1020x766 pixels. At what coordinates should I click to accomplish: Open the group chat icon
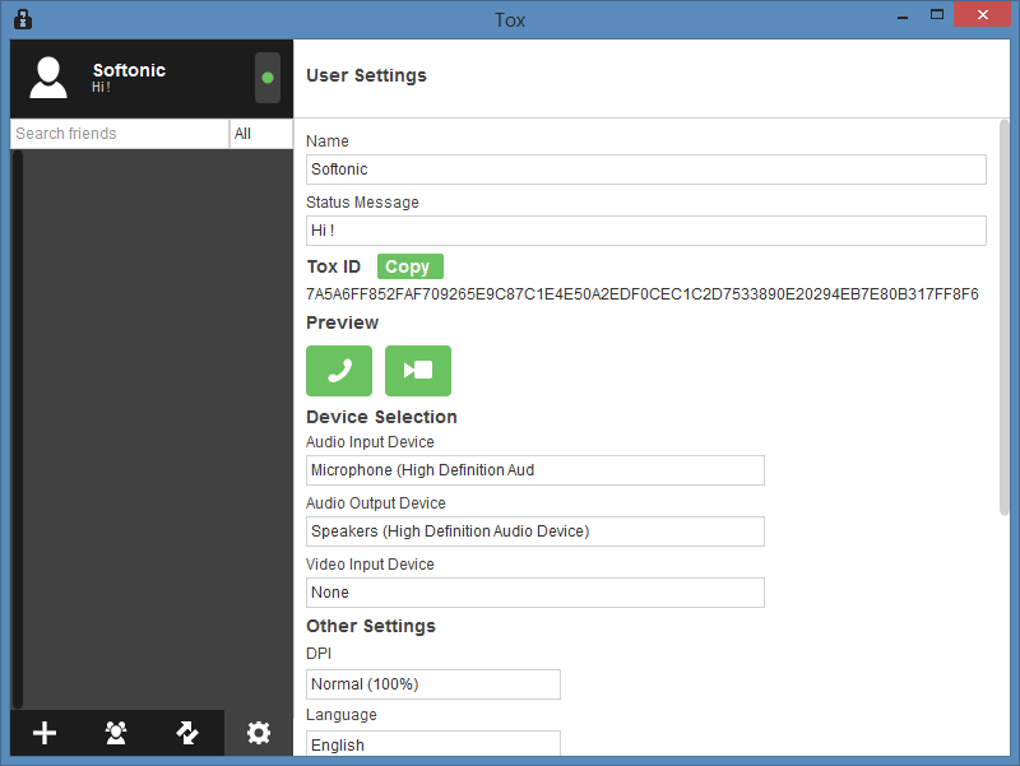click(116, 733)
